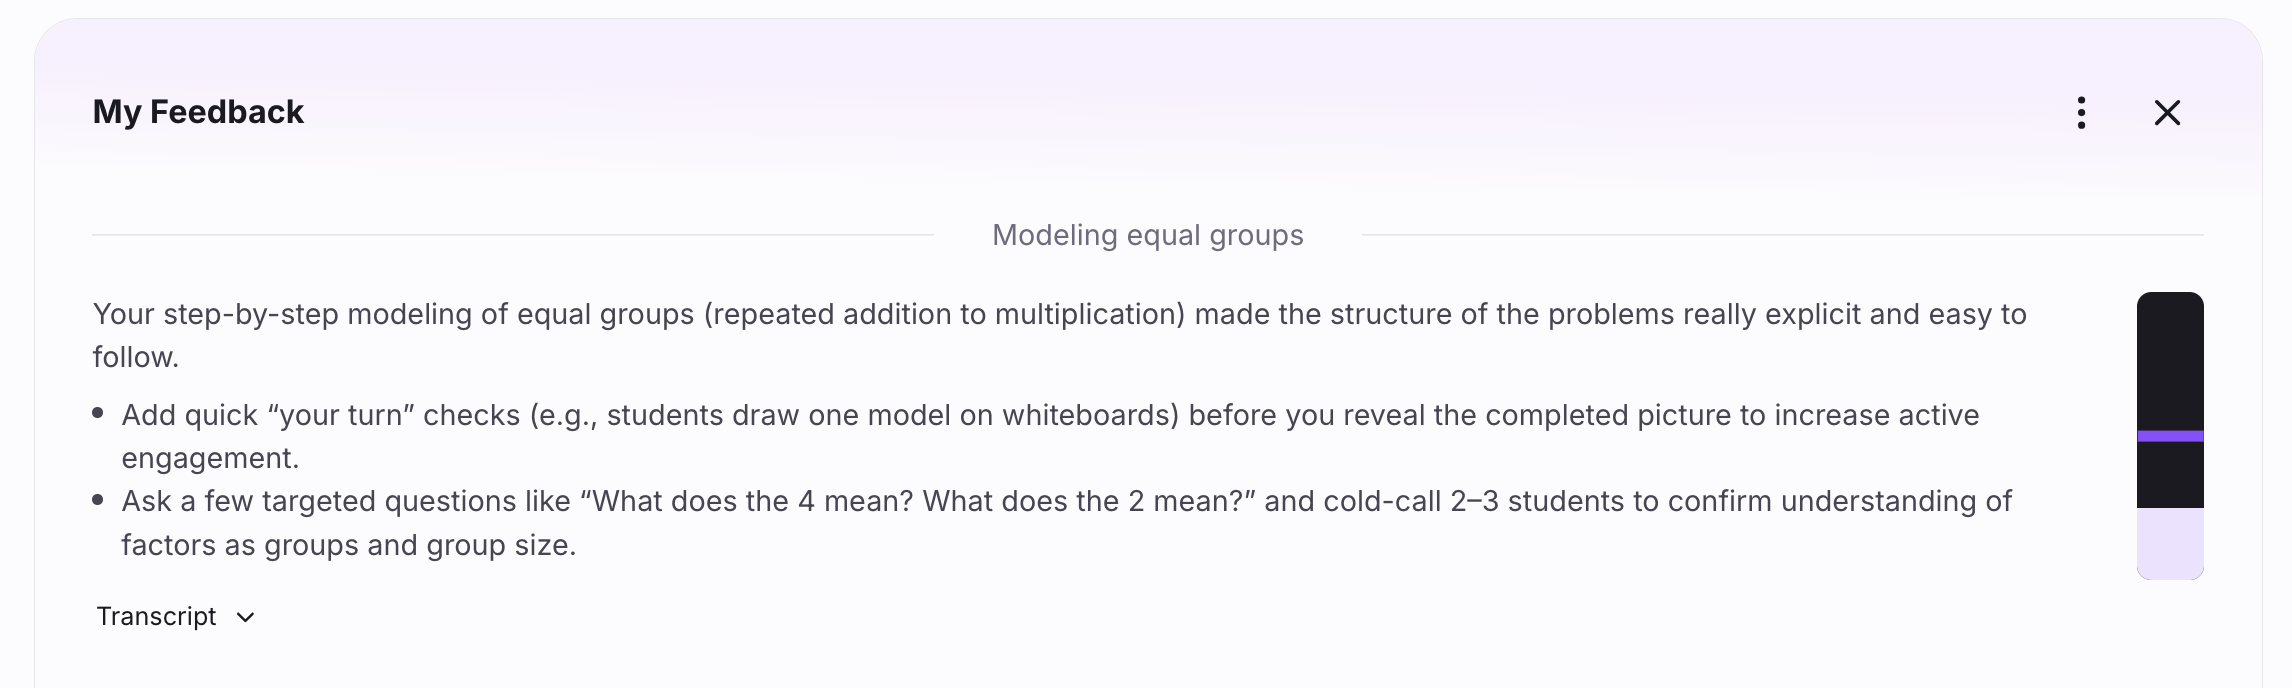Click the divider line right of the heading

tap(1782, 235)
